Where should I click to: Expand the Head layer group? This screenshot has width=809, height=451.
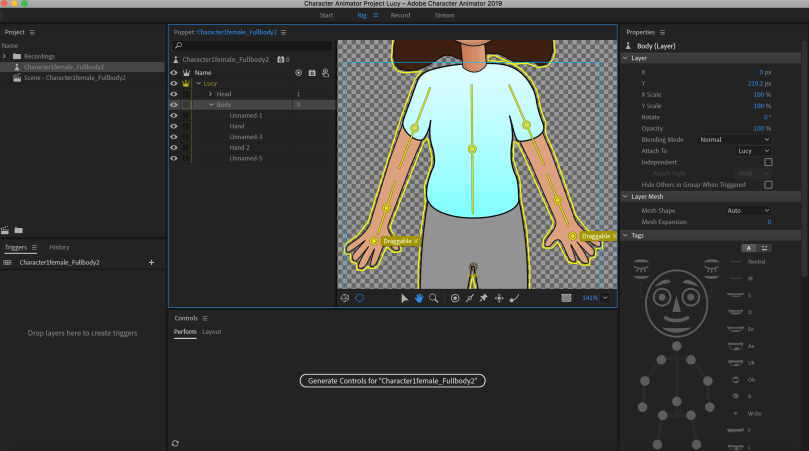click(210, 94)
